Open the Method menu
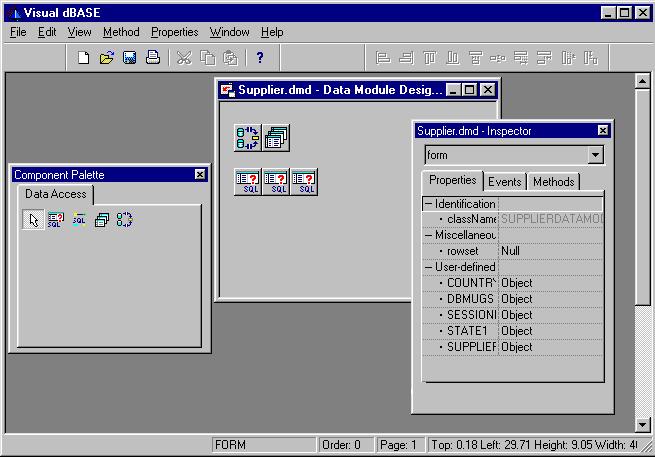 (121, 32)
